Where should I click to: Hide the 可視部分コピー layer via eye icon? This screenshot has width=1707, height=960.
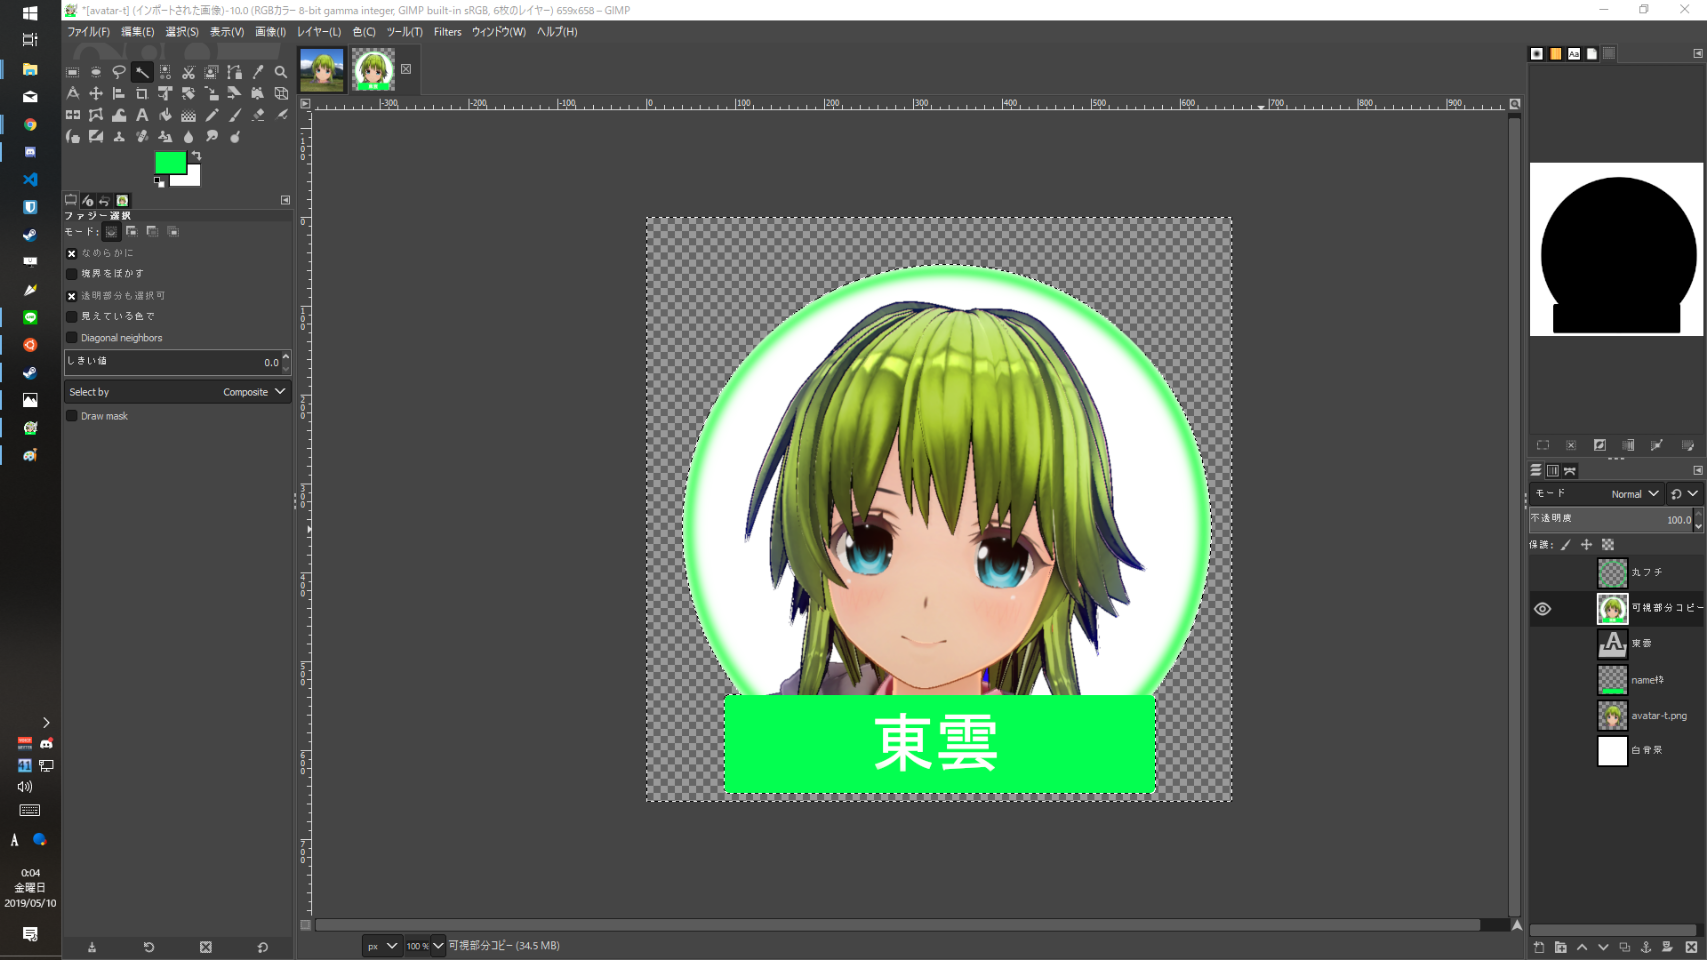[x=1543, y=609]
